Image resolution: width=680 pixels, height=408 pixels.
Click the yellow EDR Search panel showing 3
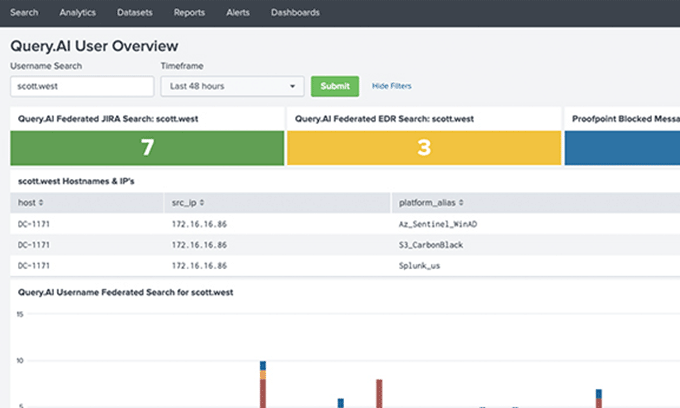424,148
